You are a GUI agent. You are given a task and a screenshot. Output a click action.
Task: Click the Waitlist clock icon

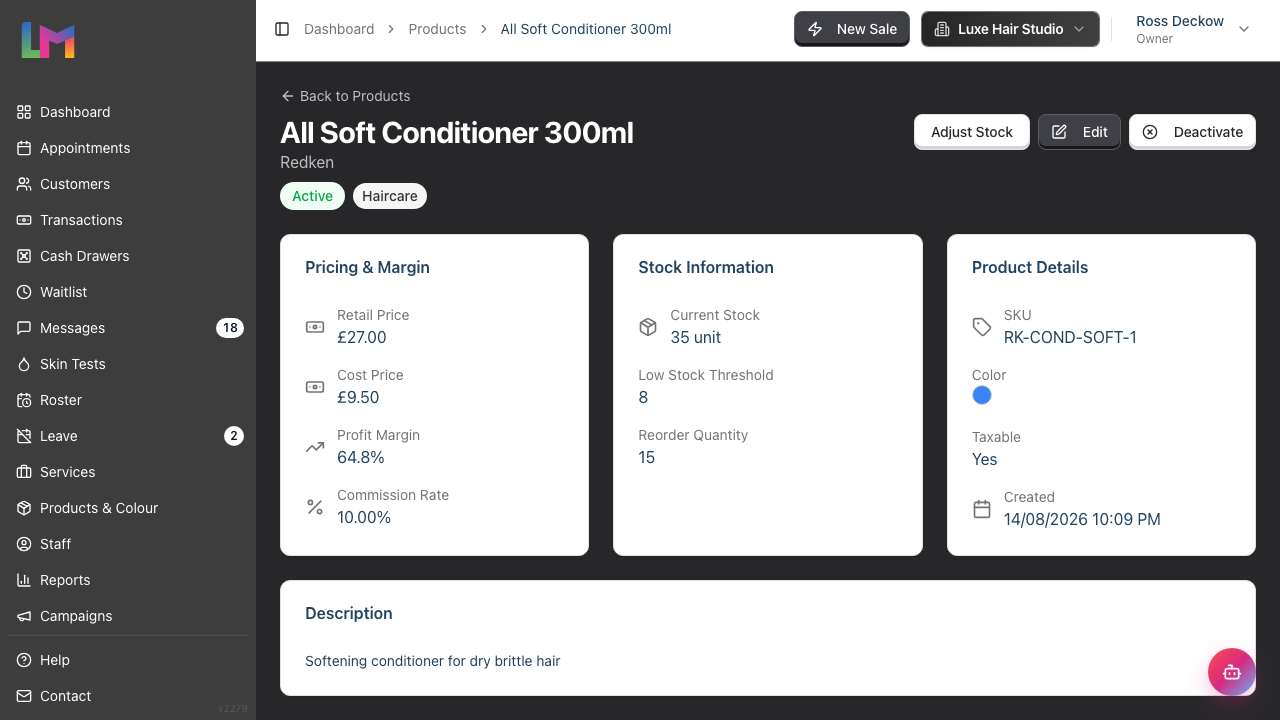coord(24,292)
